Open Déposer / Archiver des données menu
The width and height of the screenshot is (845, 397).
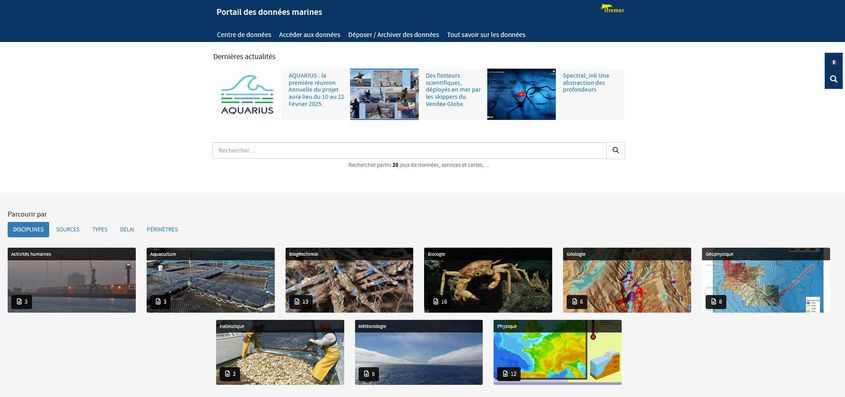point(393,34)
